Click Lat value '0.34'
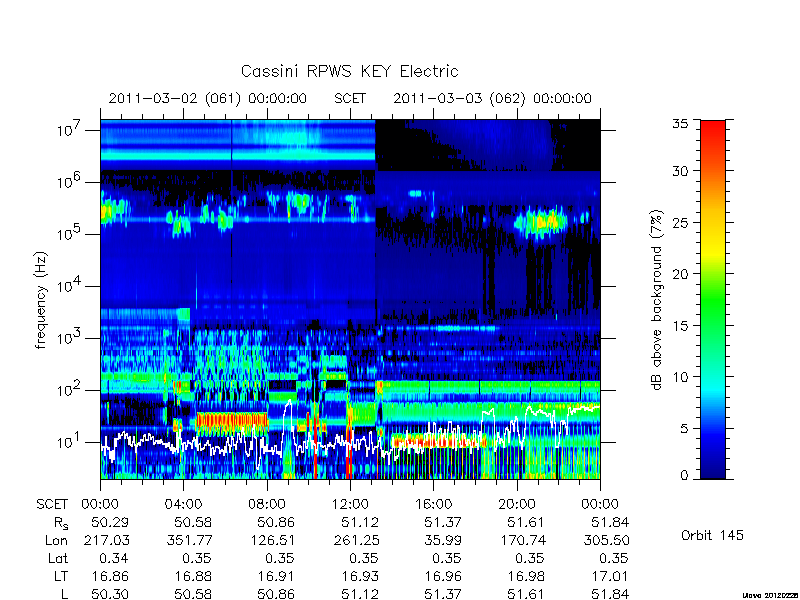 113,559
